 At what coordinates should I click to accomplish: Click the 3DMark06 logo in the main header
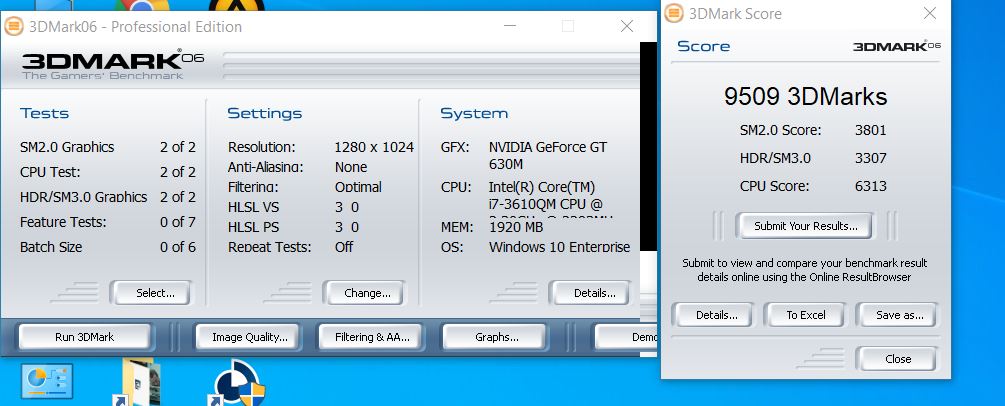coord(112,64)
